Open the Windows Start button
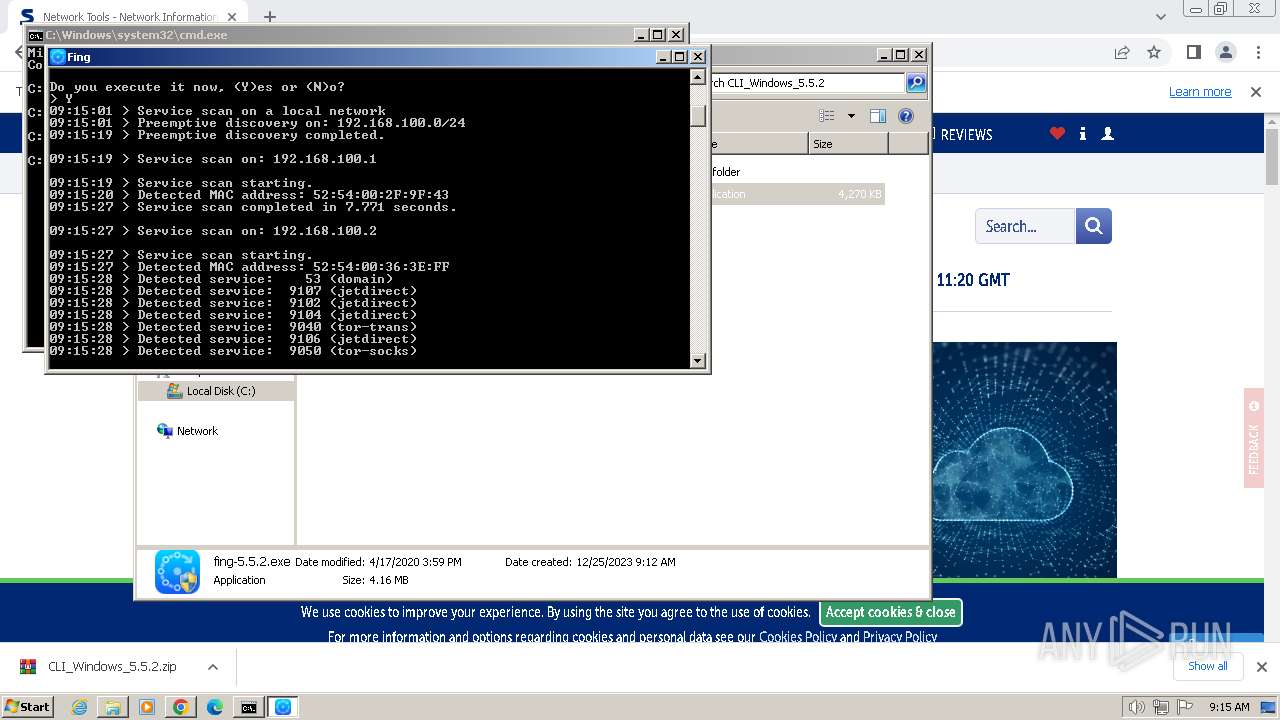 (27, 707)
